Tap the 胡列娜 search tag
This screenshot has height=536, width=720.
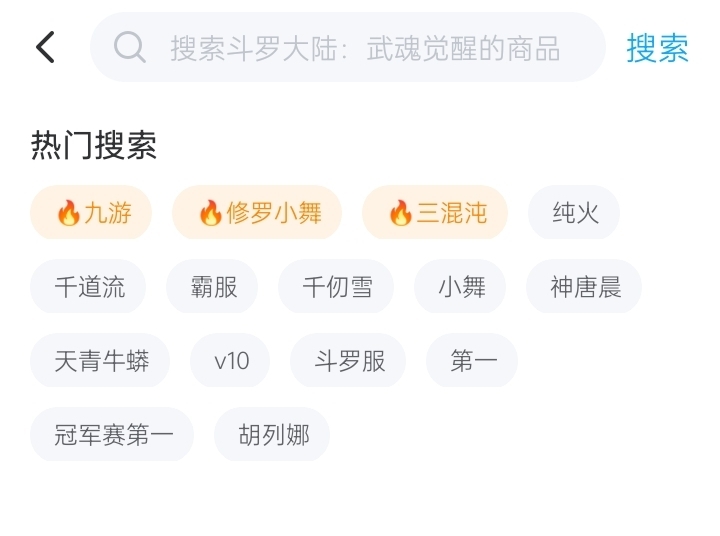pos(273,435)
